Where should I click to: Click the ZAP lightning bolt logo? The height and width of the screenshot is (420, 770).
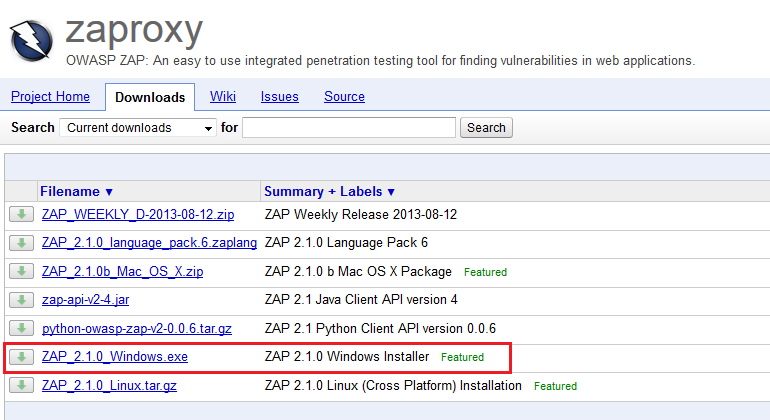coord(32,39)
